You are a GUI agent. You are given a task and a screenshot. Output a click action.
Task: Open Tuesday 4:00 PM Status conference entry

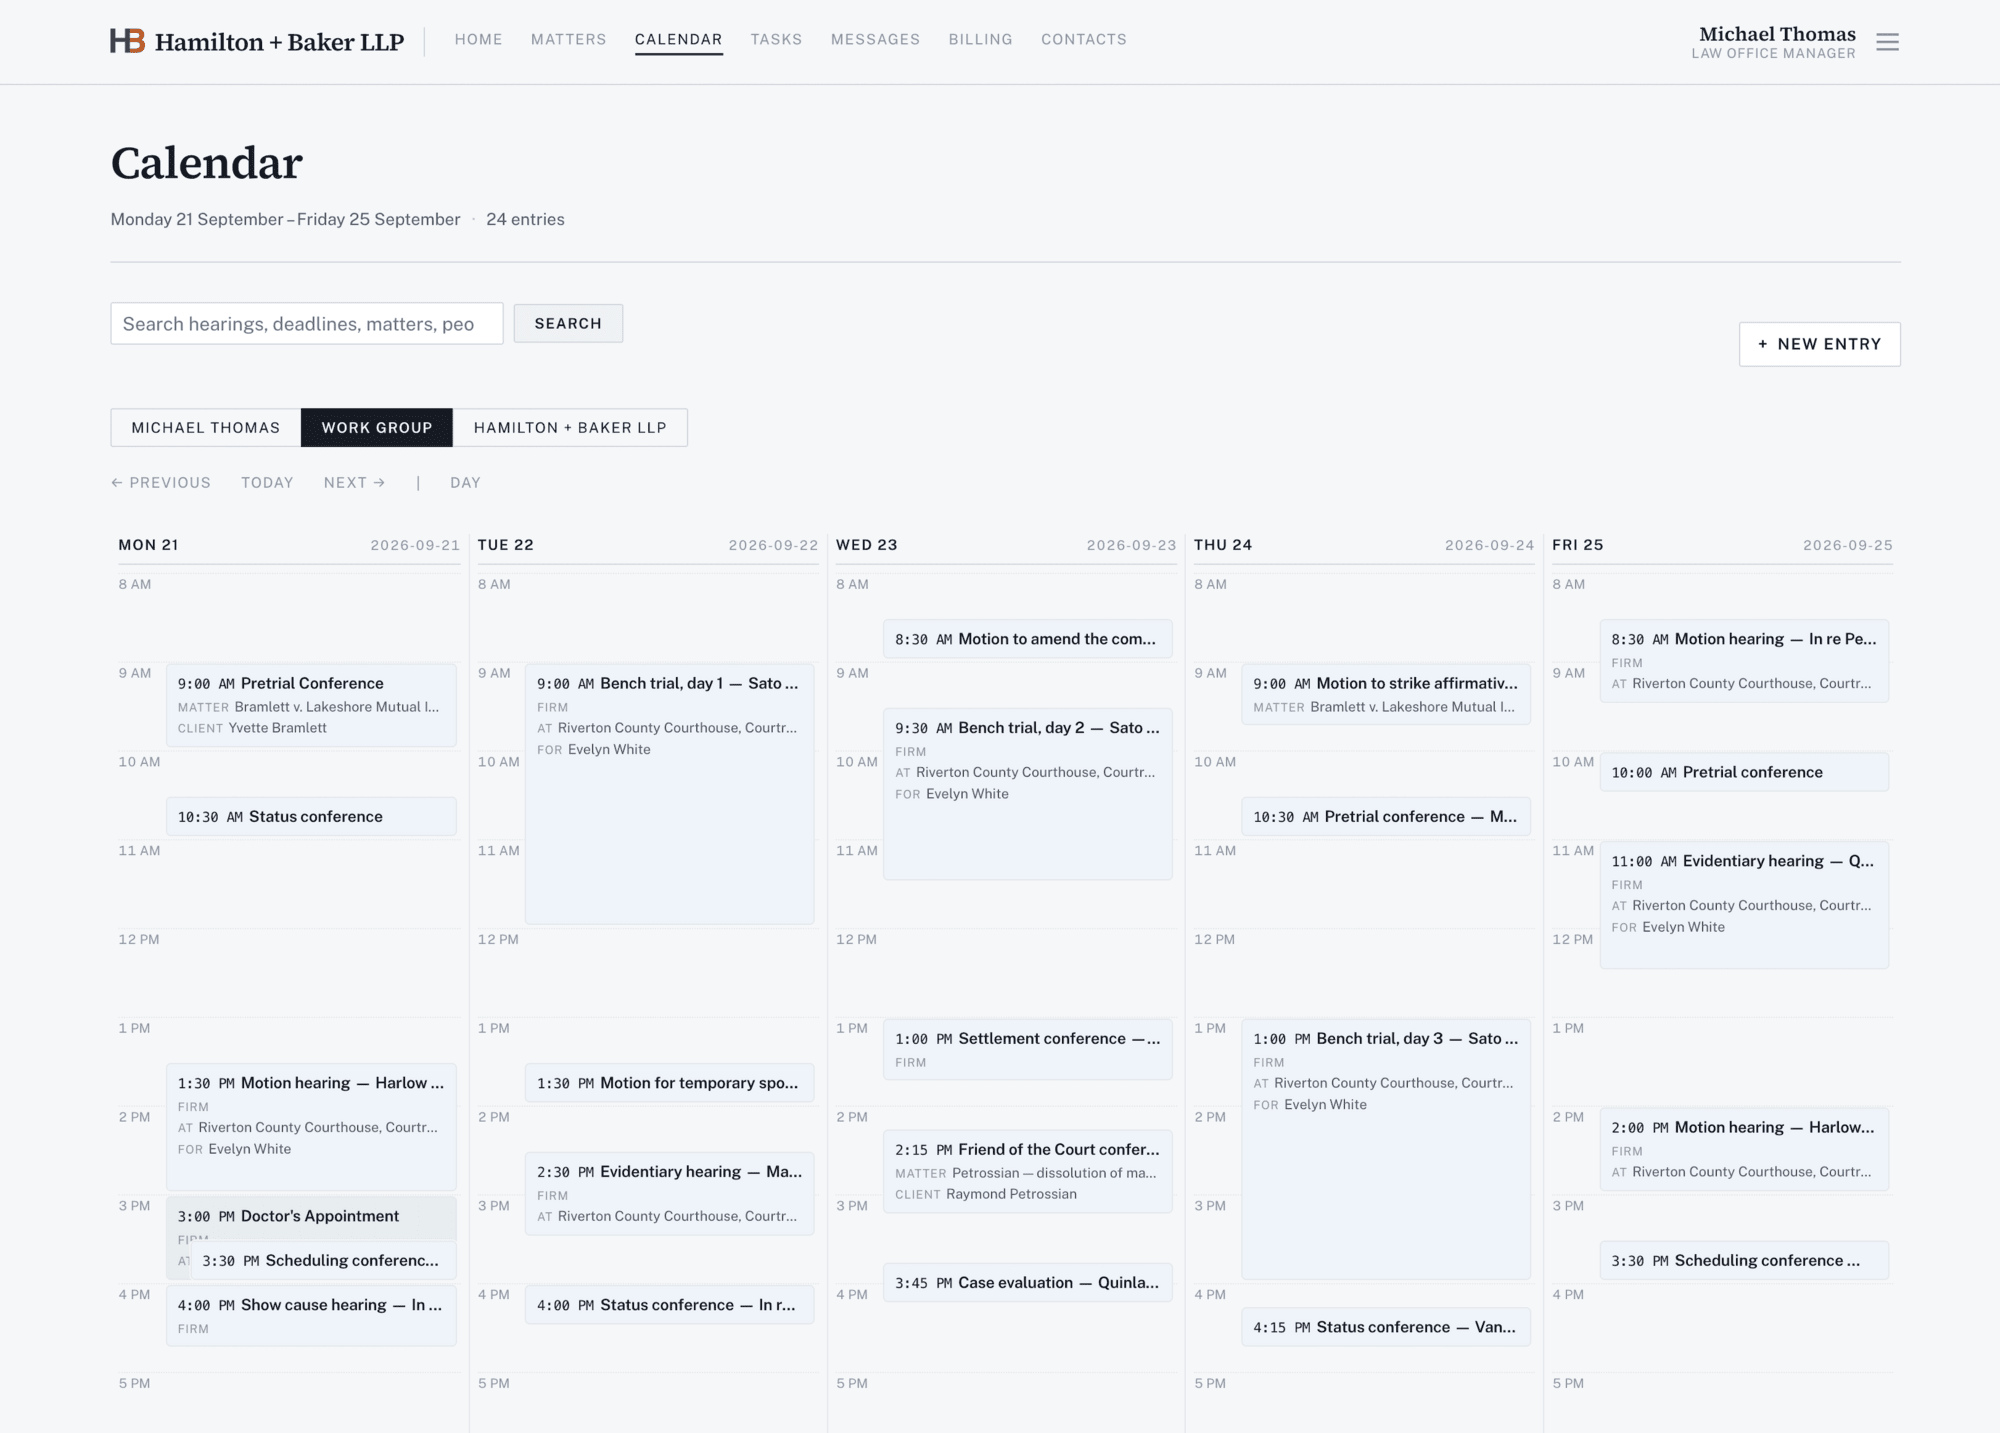coord(669,1305)
